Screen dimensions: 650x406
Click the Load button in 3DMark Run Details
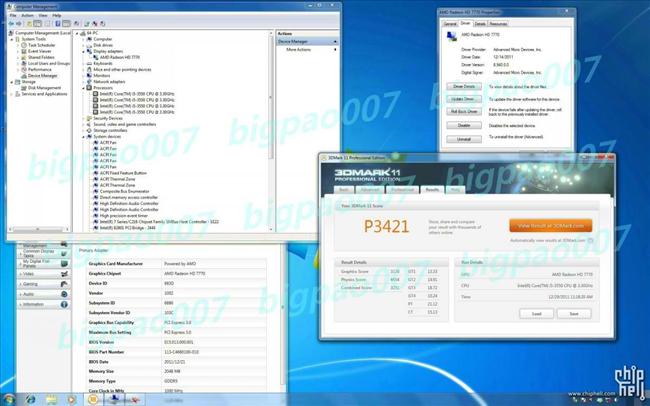[536, 314]
